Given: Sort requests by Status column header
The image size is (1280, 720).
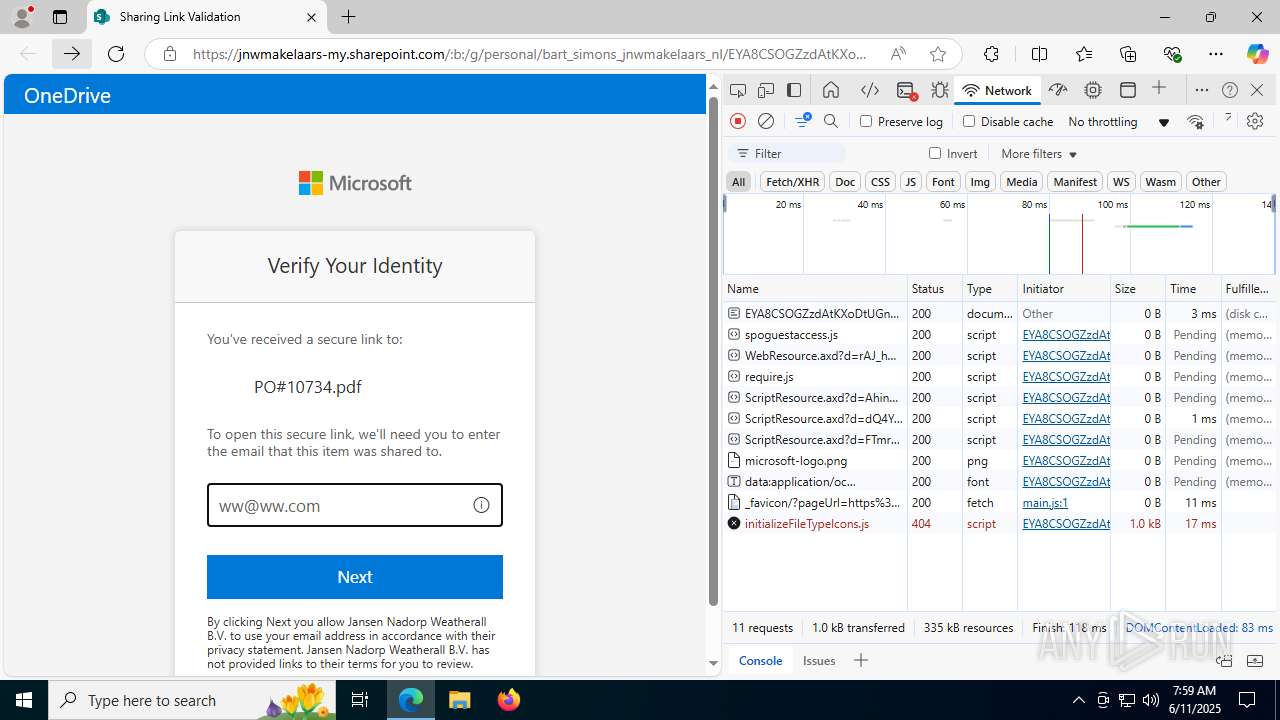Looking at the screenshot, I should (934, 288).
